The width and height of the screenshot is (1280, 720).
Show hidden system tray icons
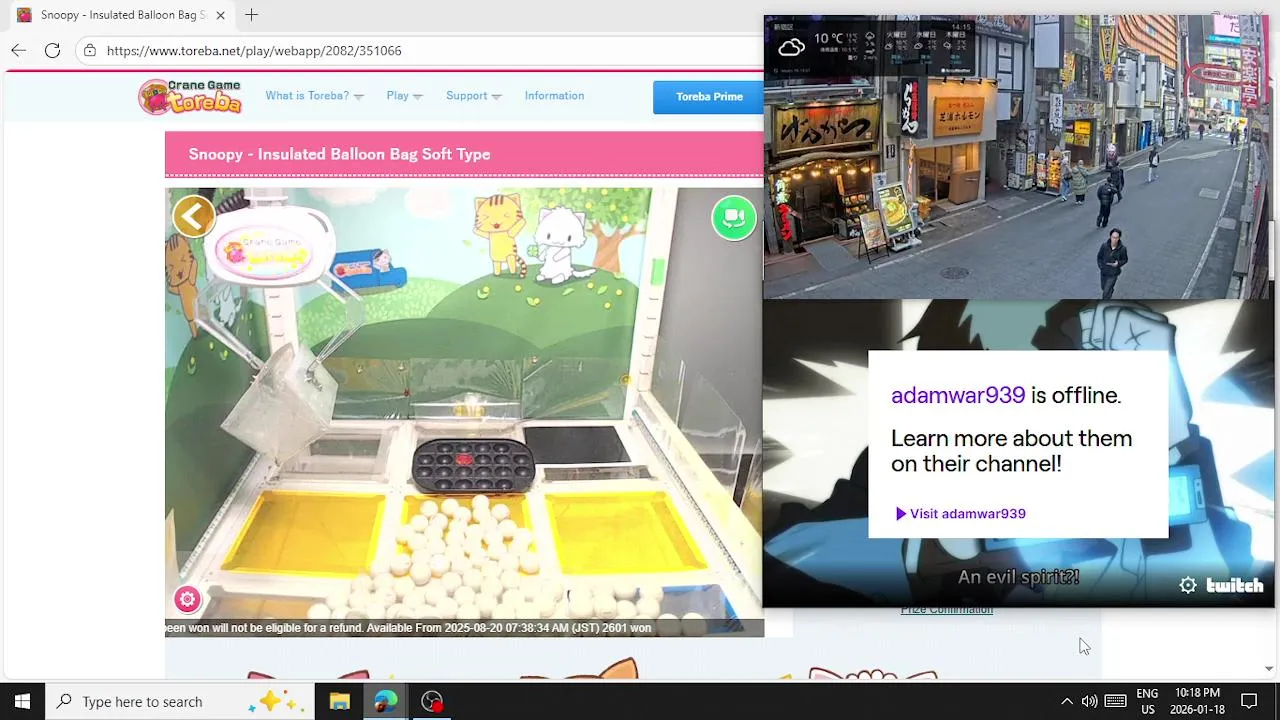(1066, 701)
